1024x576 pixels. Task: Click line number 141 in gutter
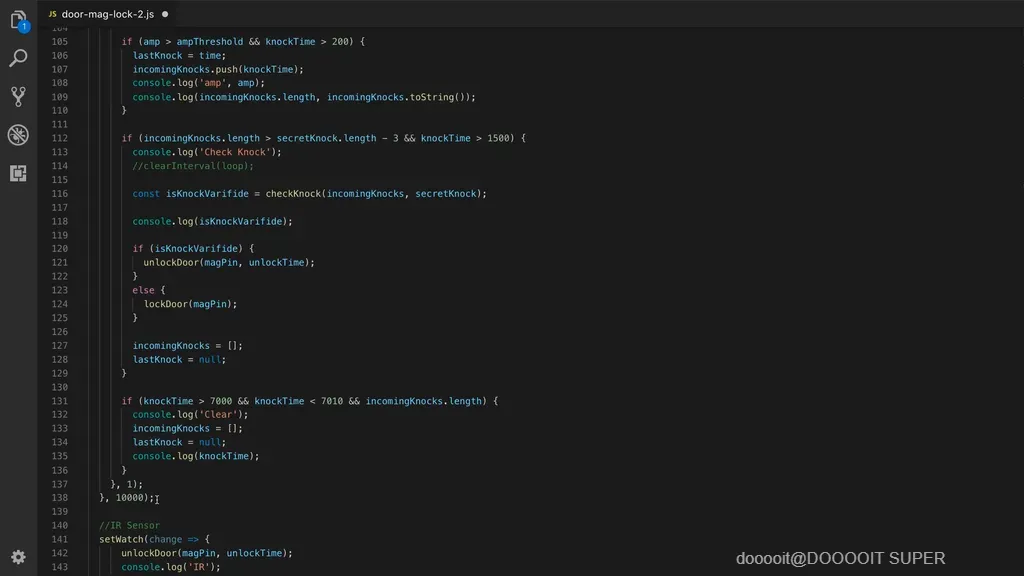pyautogui.click(x=59, y=539)
